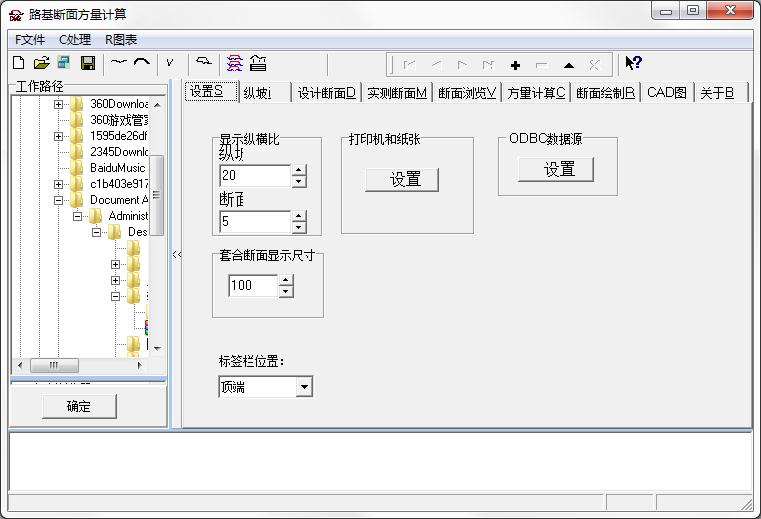Screen dimensions: 761x519
Task: Switch to the 断面绘制R tab
Action: (605, 93)
